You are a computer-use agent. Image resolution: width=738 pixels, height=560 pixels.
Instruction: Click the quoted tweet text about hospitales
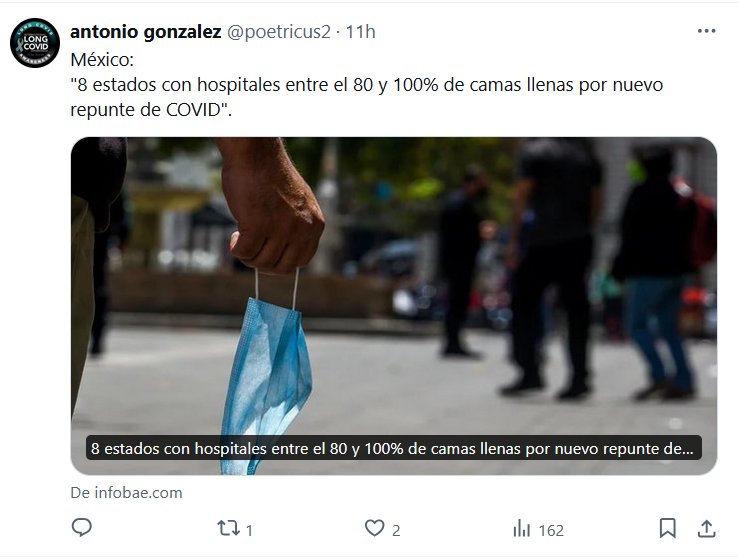367,97
